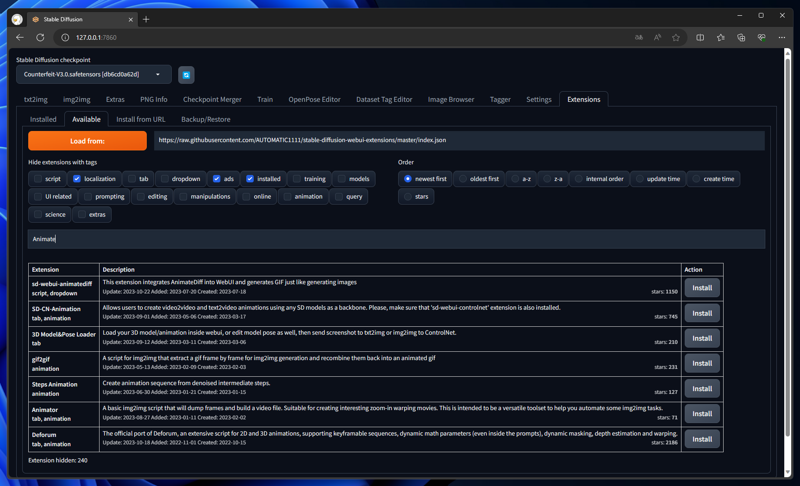The width and height of the screenshot is (800, 486).
Task: Select 'oldest first' order option
Action: [463, 179]
